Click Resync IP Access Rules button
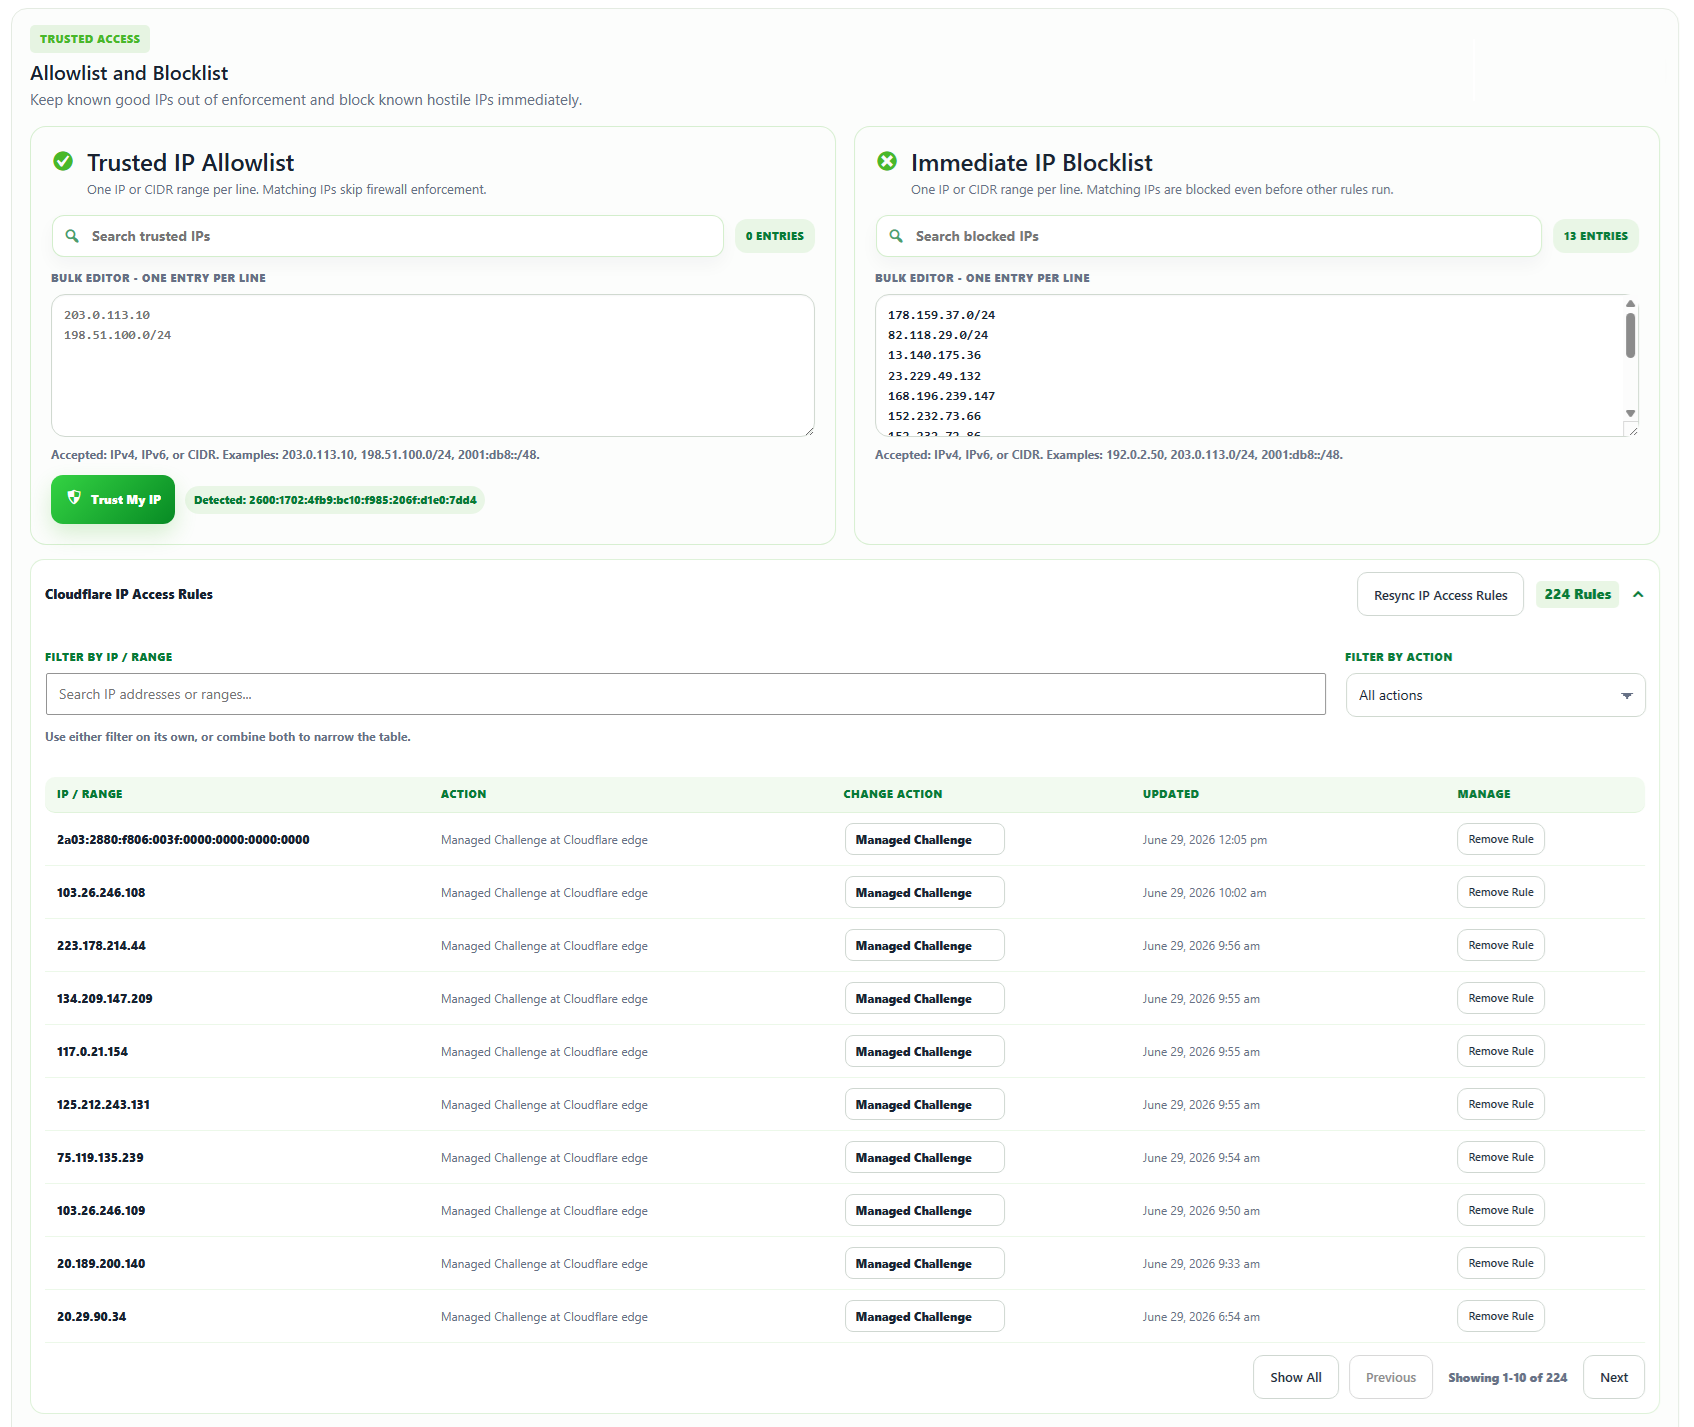This screenshot has width=1694, height=1427. pos(1440,594)
